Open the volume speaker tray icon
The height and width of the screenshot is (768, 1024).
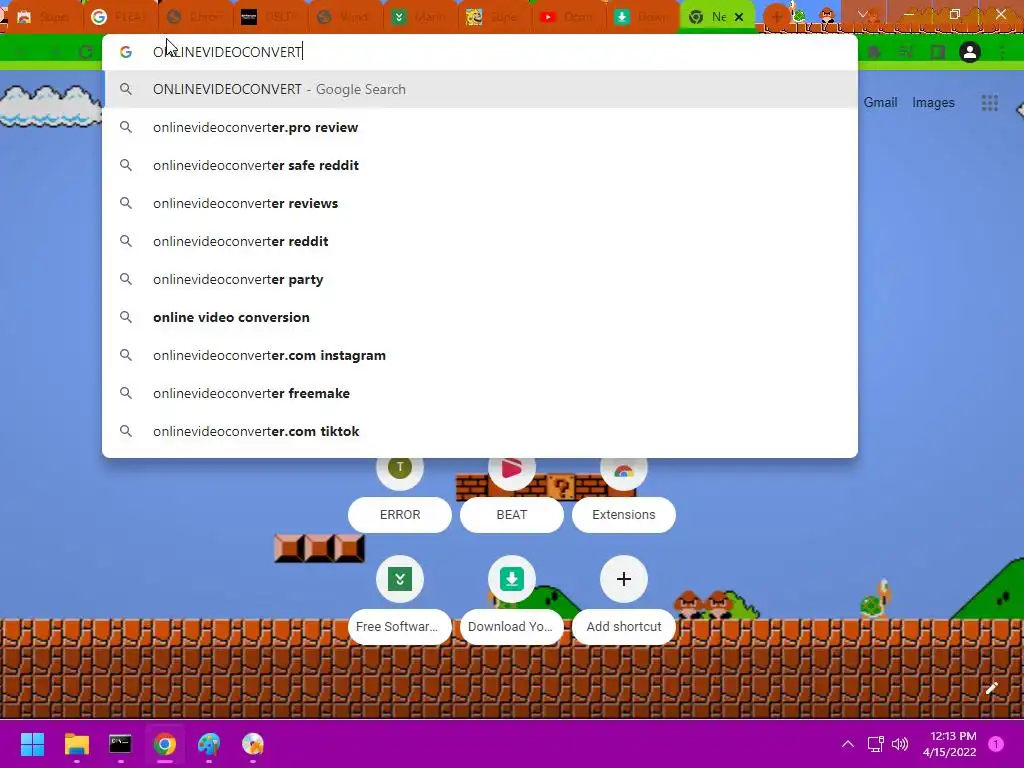(900, 744)
